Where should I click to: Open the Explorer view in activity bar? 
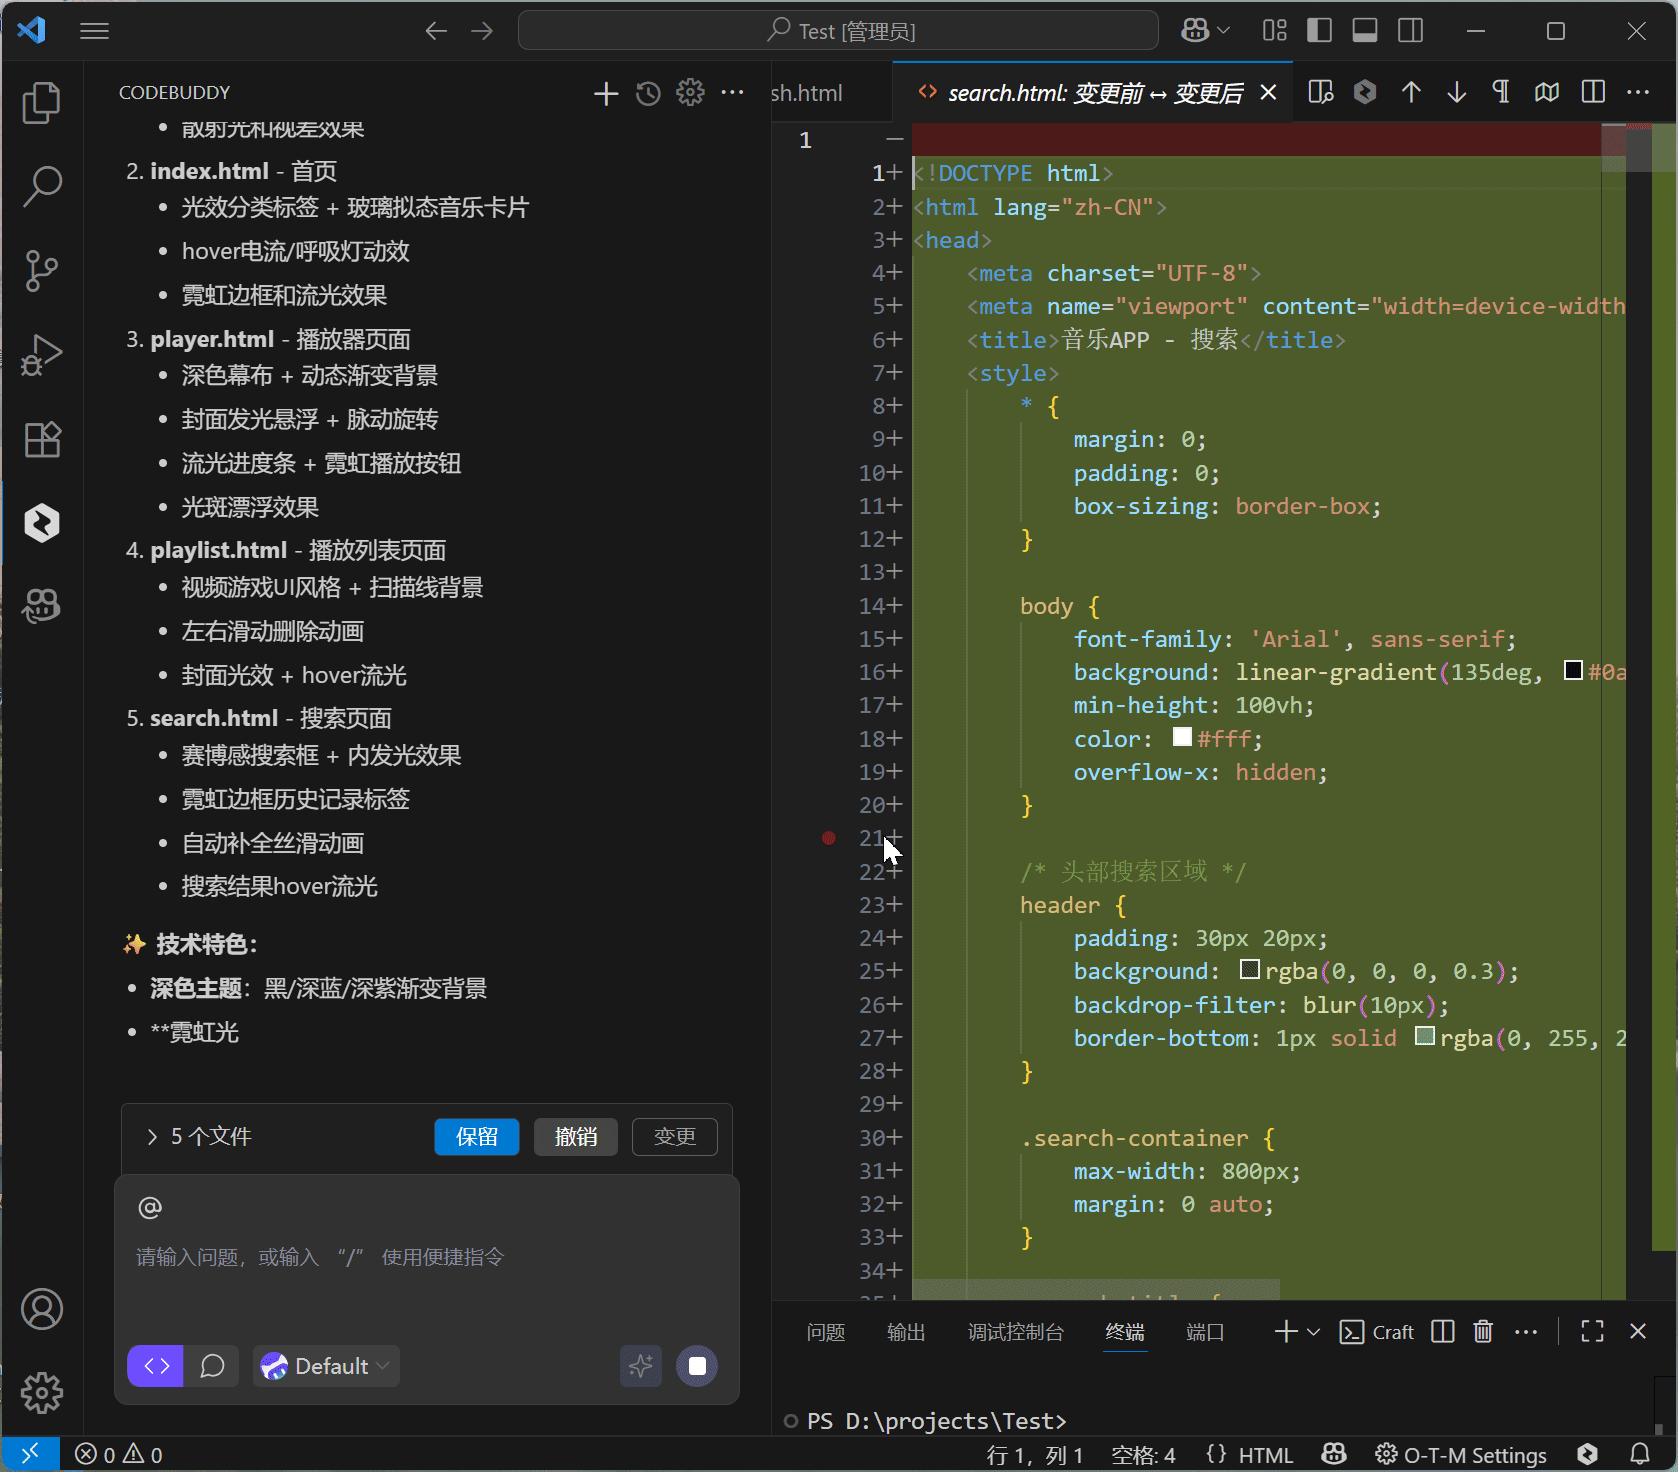tap(41, 103)
